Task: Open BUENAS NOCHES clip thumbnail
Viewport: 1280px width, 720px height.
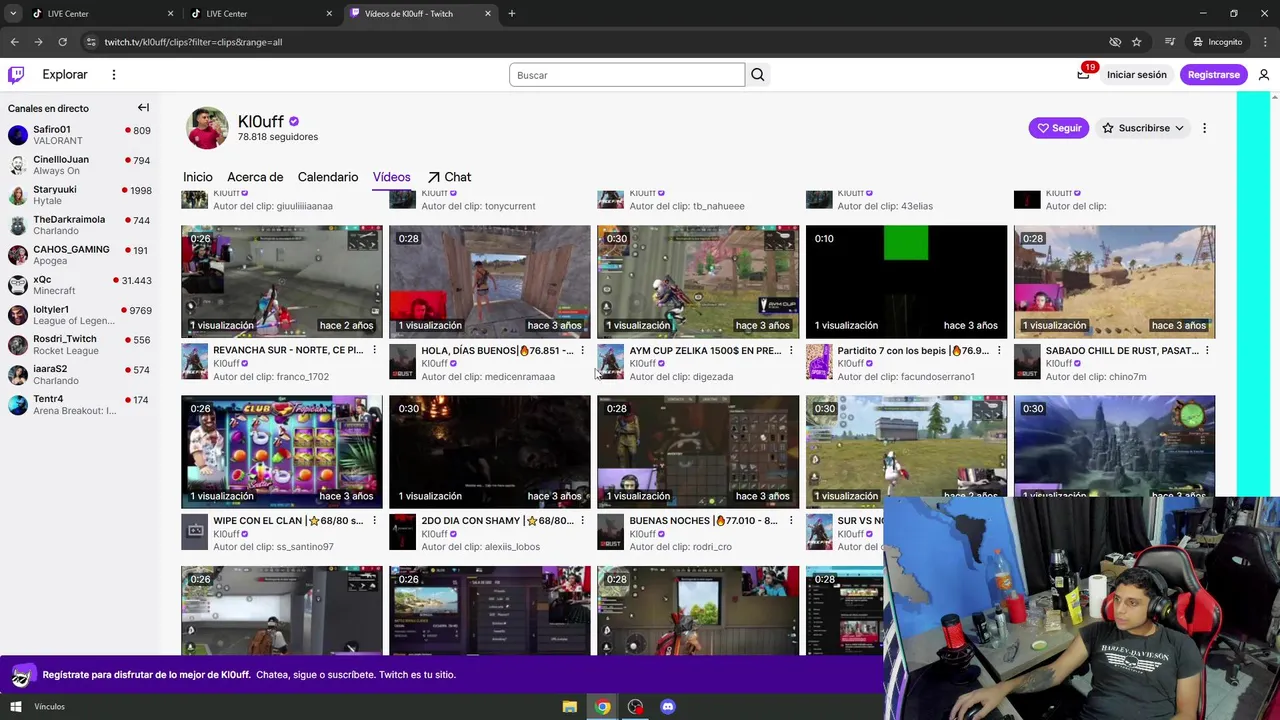Action: pyautogui.click(x=698, y=452)
